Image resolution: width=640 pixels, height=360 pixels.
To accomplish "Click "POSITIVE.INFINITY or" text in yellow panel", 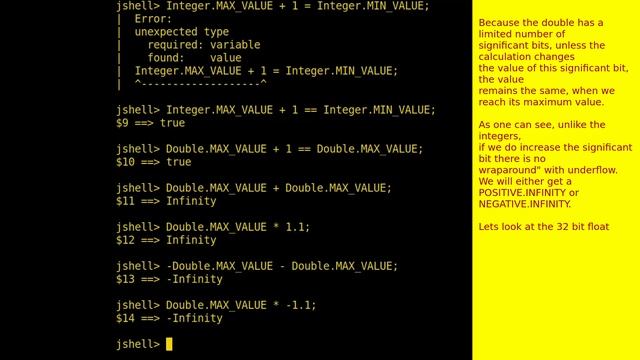I will (x=529, y=193).
